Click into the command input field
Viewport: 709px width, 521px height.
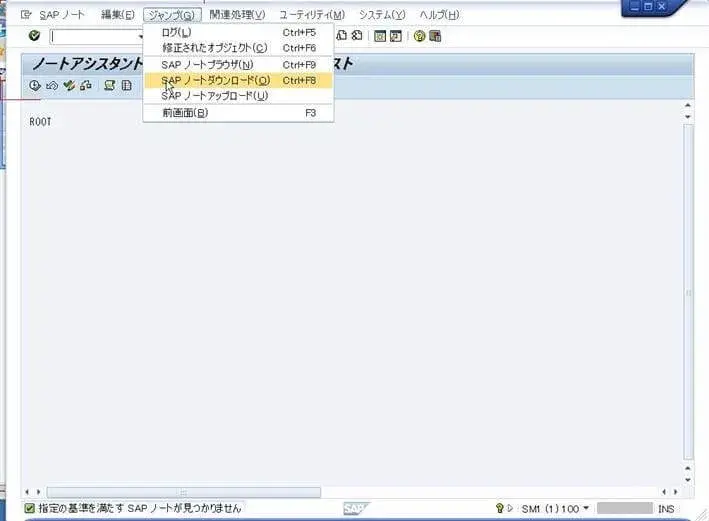(94, 36)
